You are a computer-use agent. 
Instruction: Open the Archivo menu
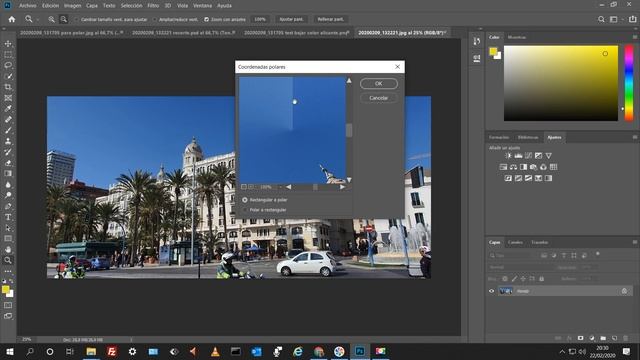(28, 6)
